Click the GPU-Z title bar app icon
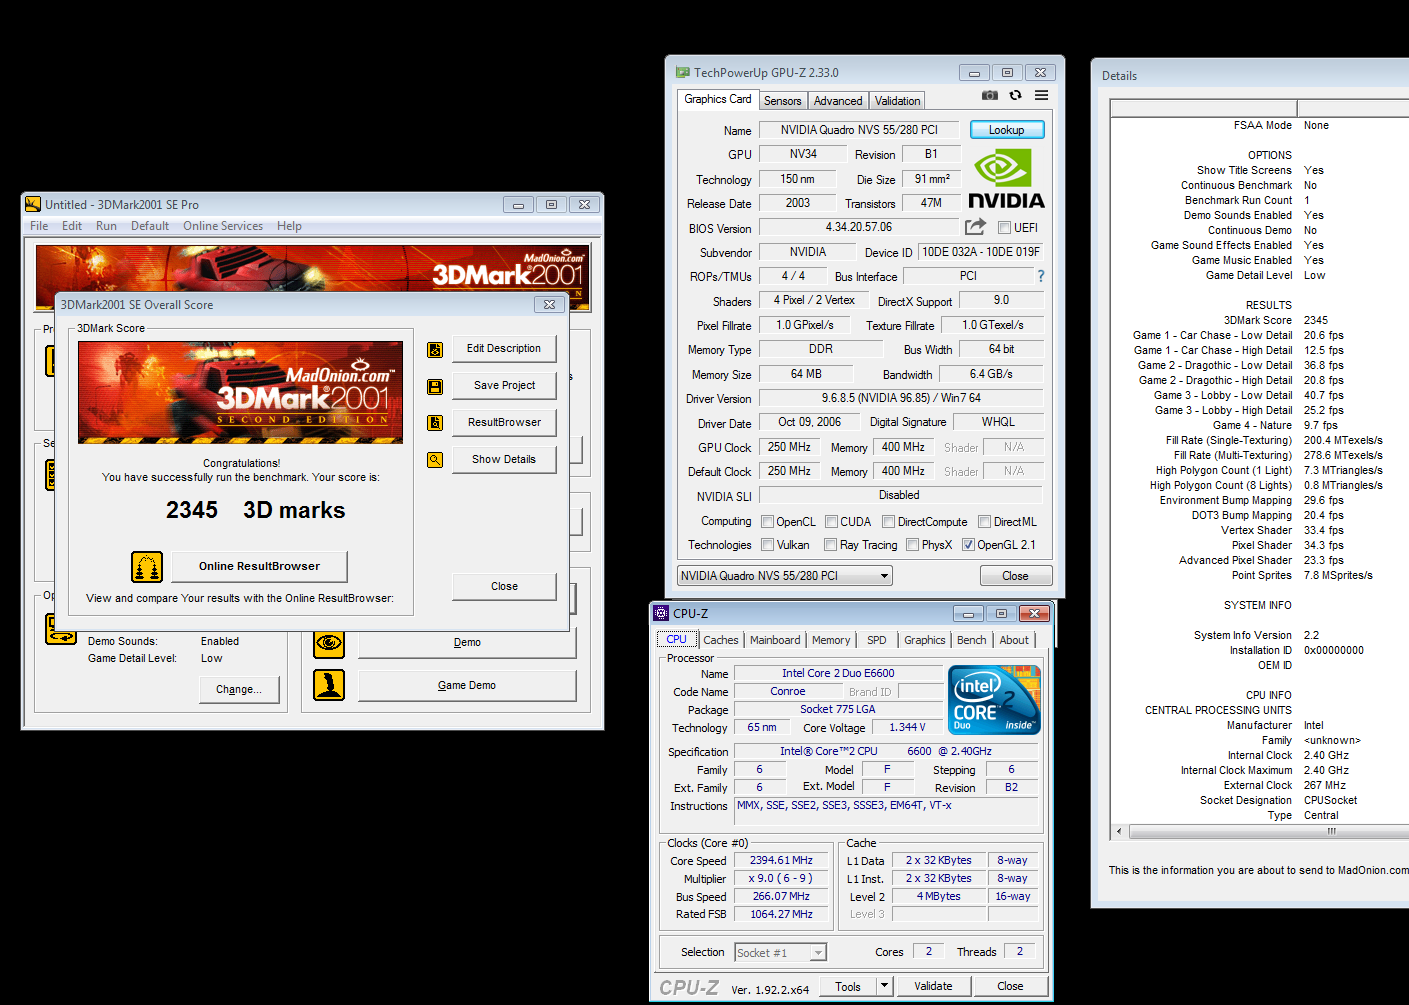 [x=682, y=72]
